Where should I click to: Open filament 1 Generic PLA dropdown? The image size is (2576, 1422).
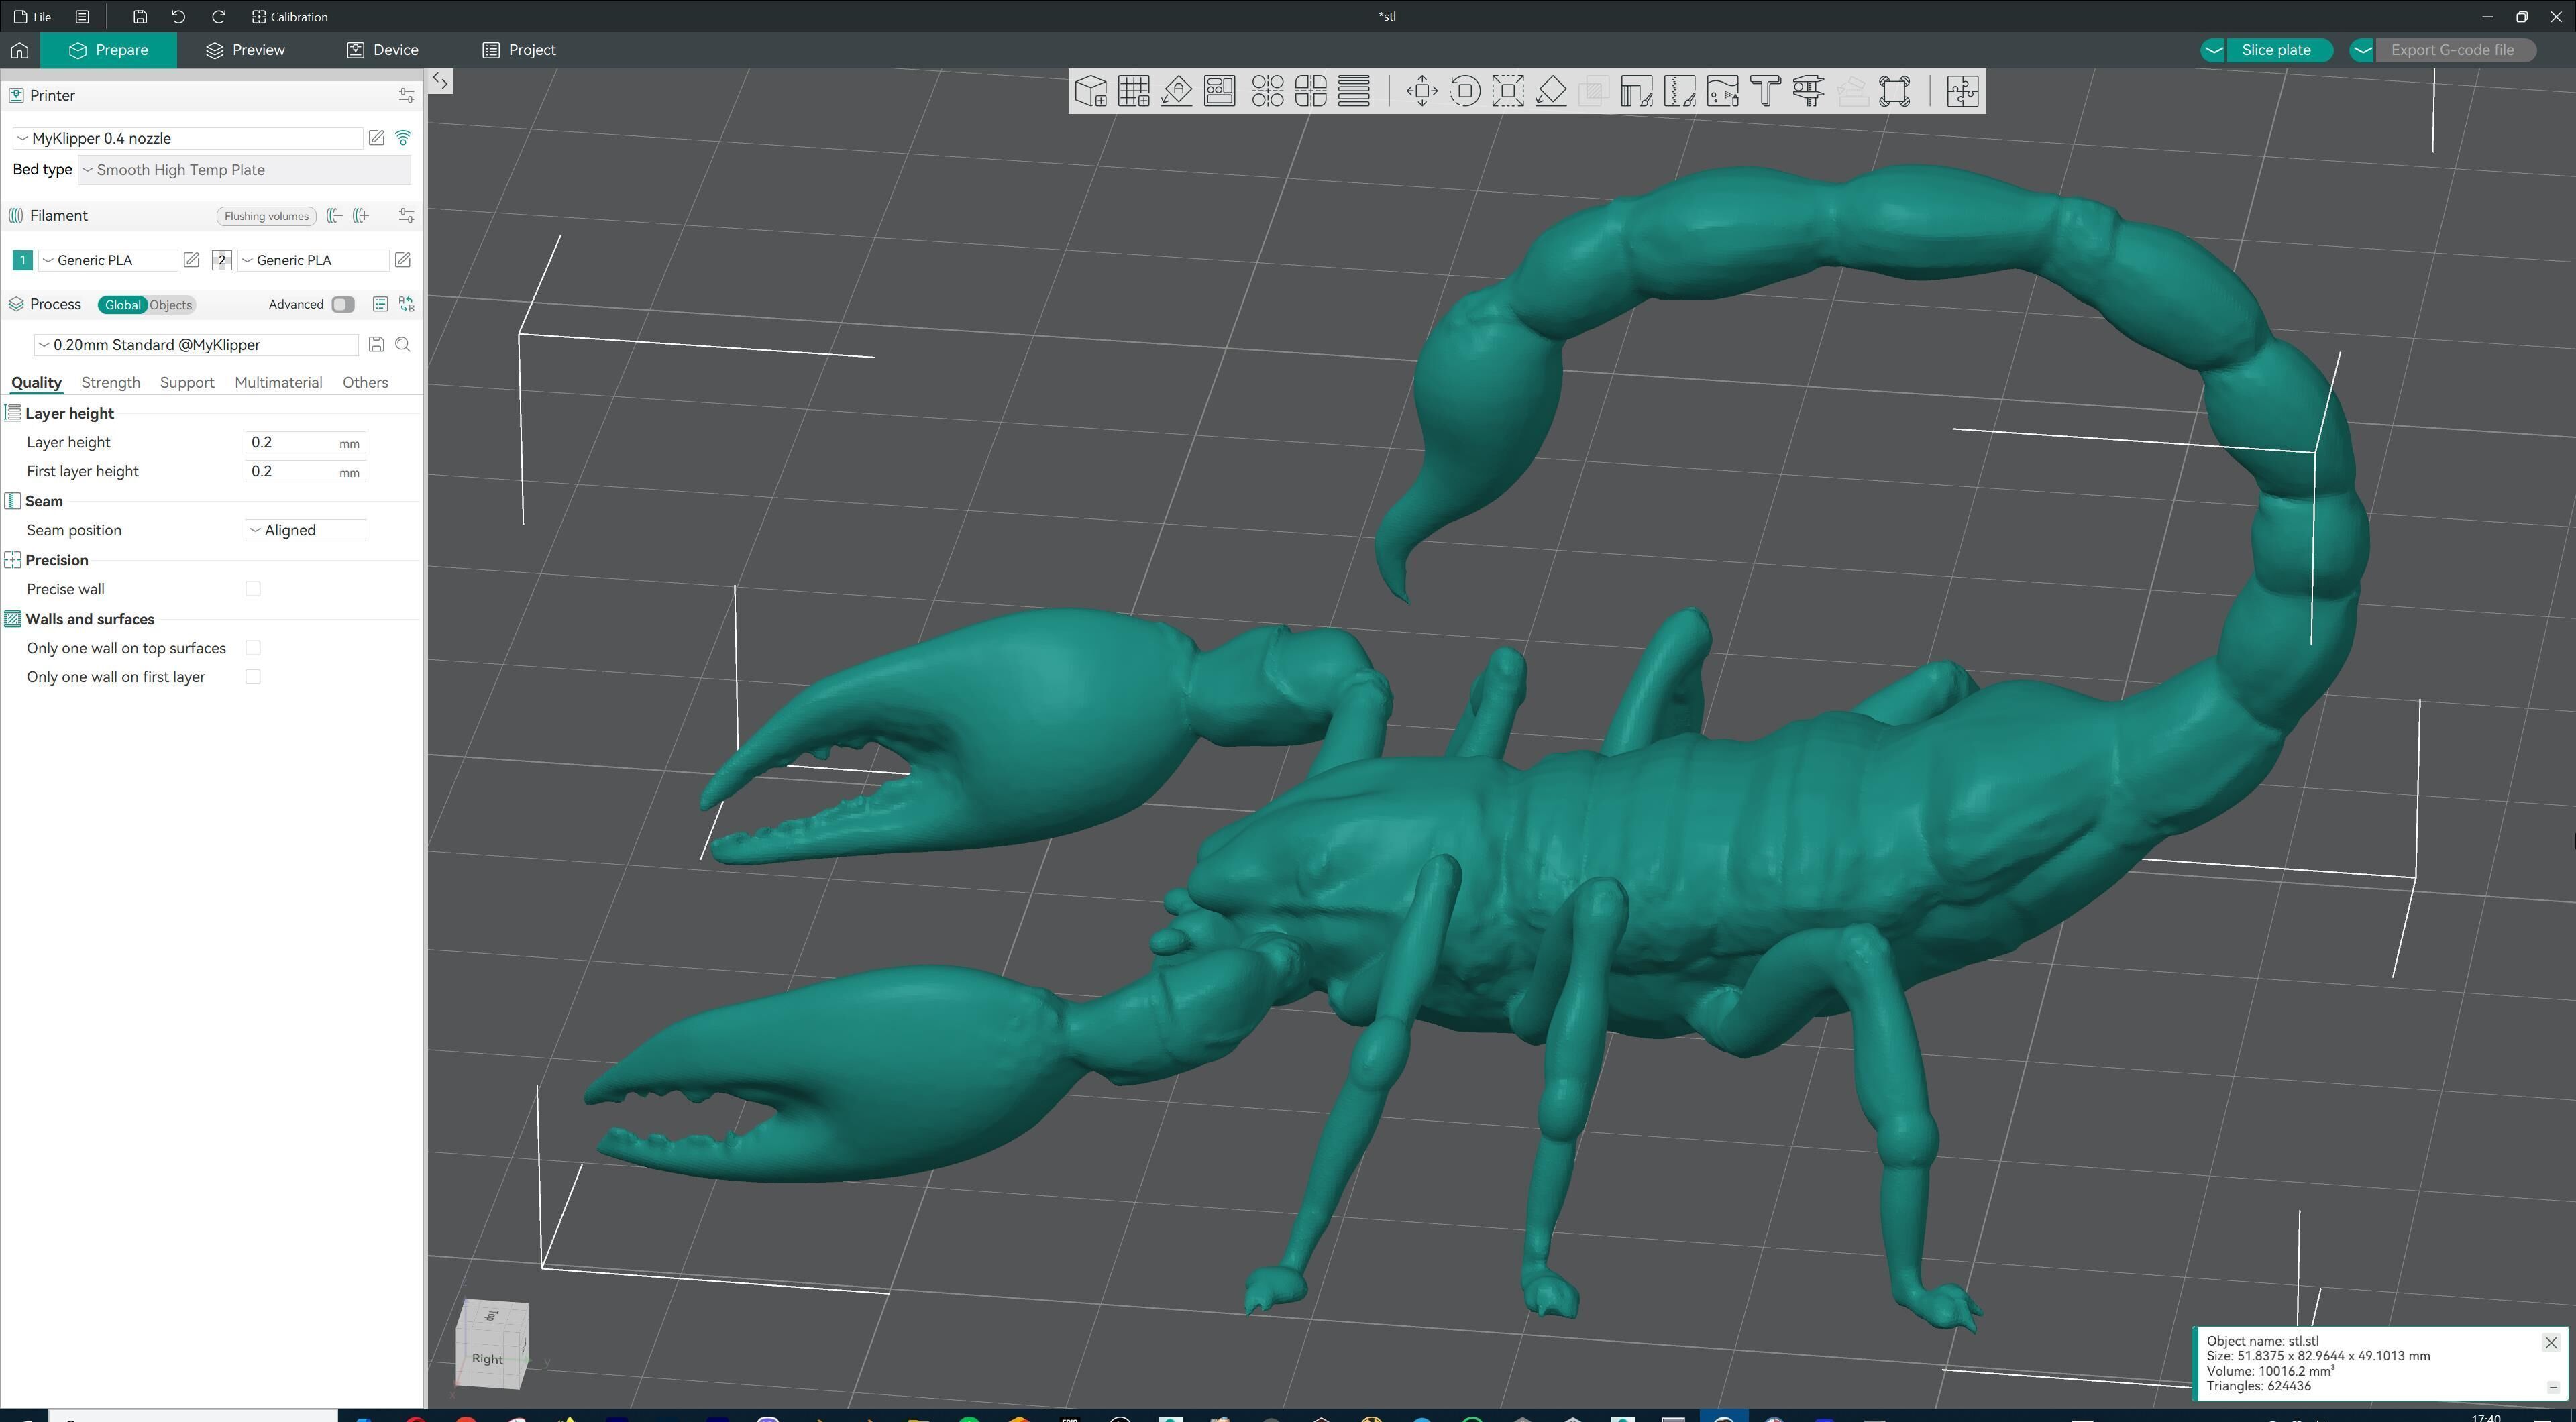(x=108, y=260)
